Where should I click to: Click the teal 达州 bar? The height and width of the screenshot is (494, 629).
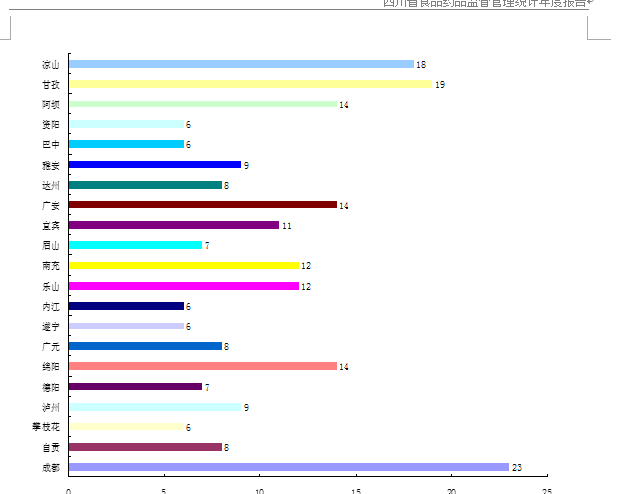point(145,185)
